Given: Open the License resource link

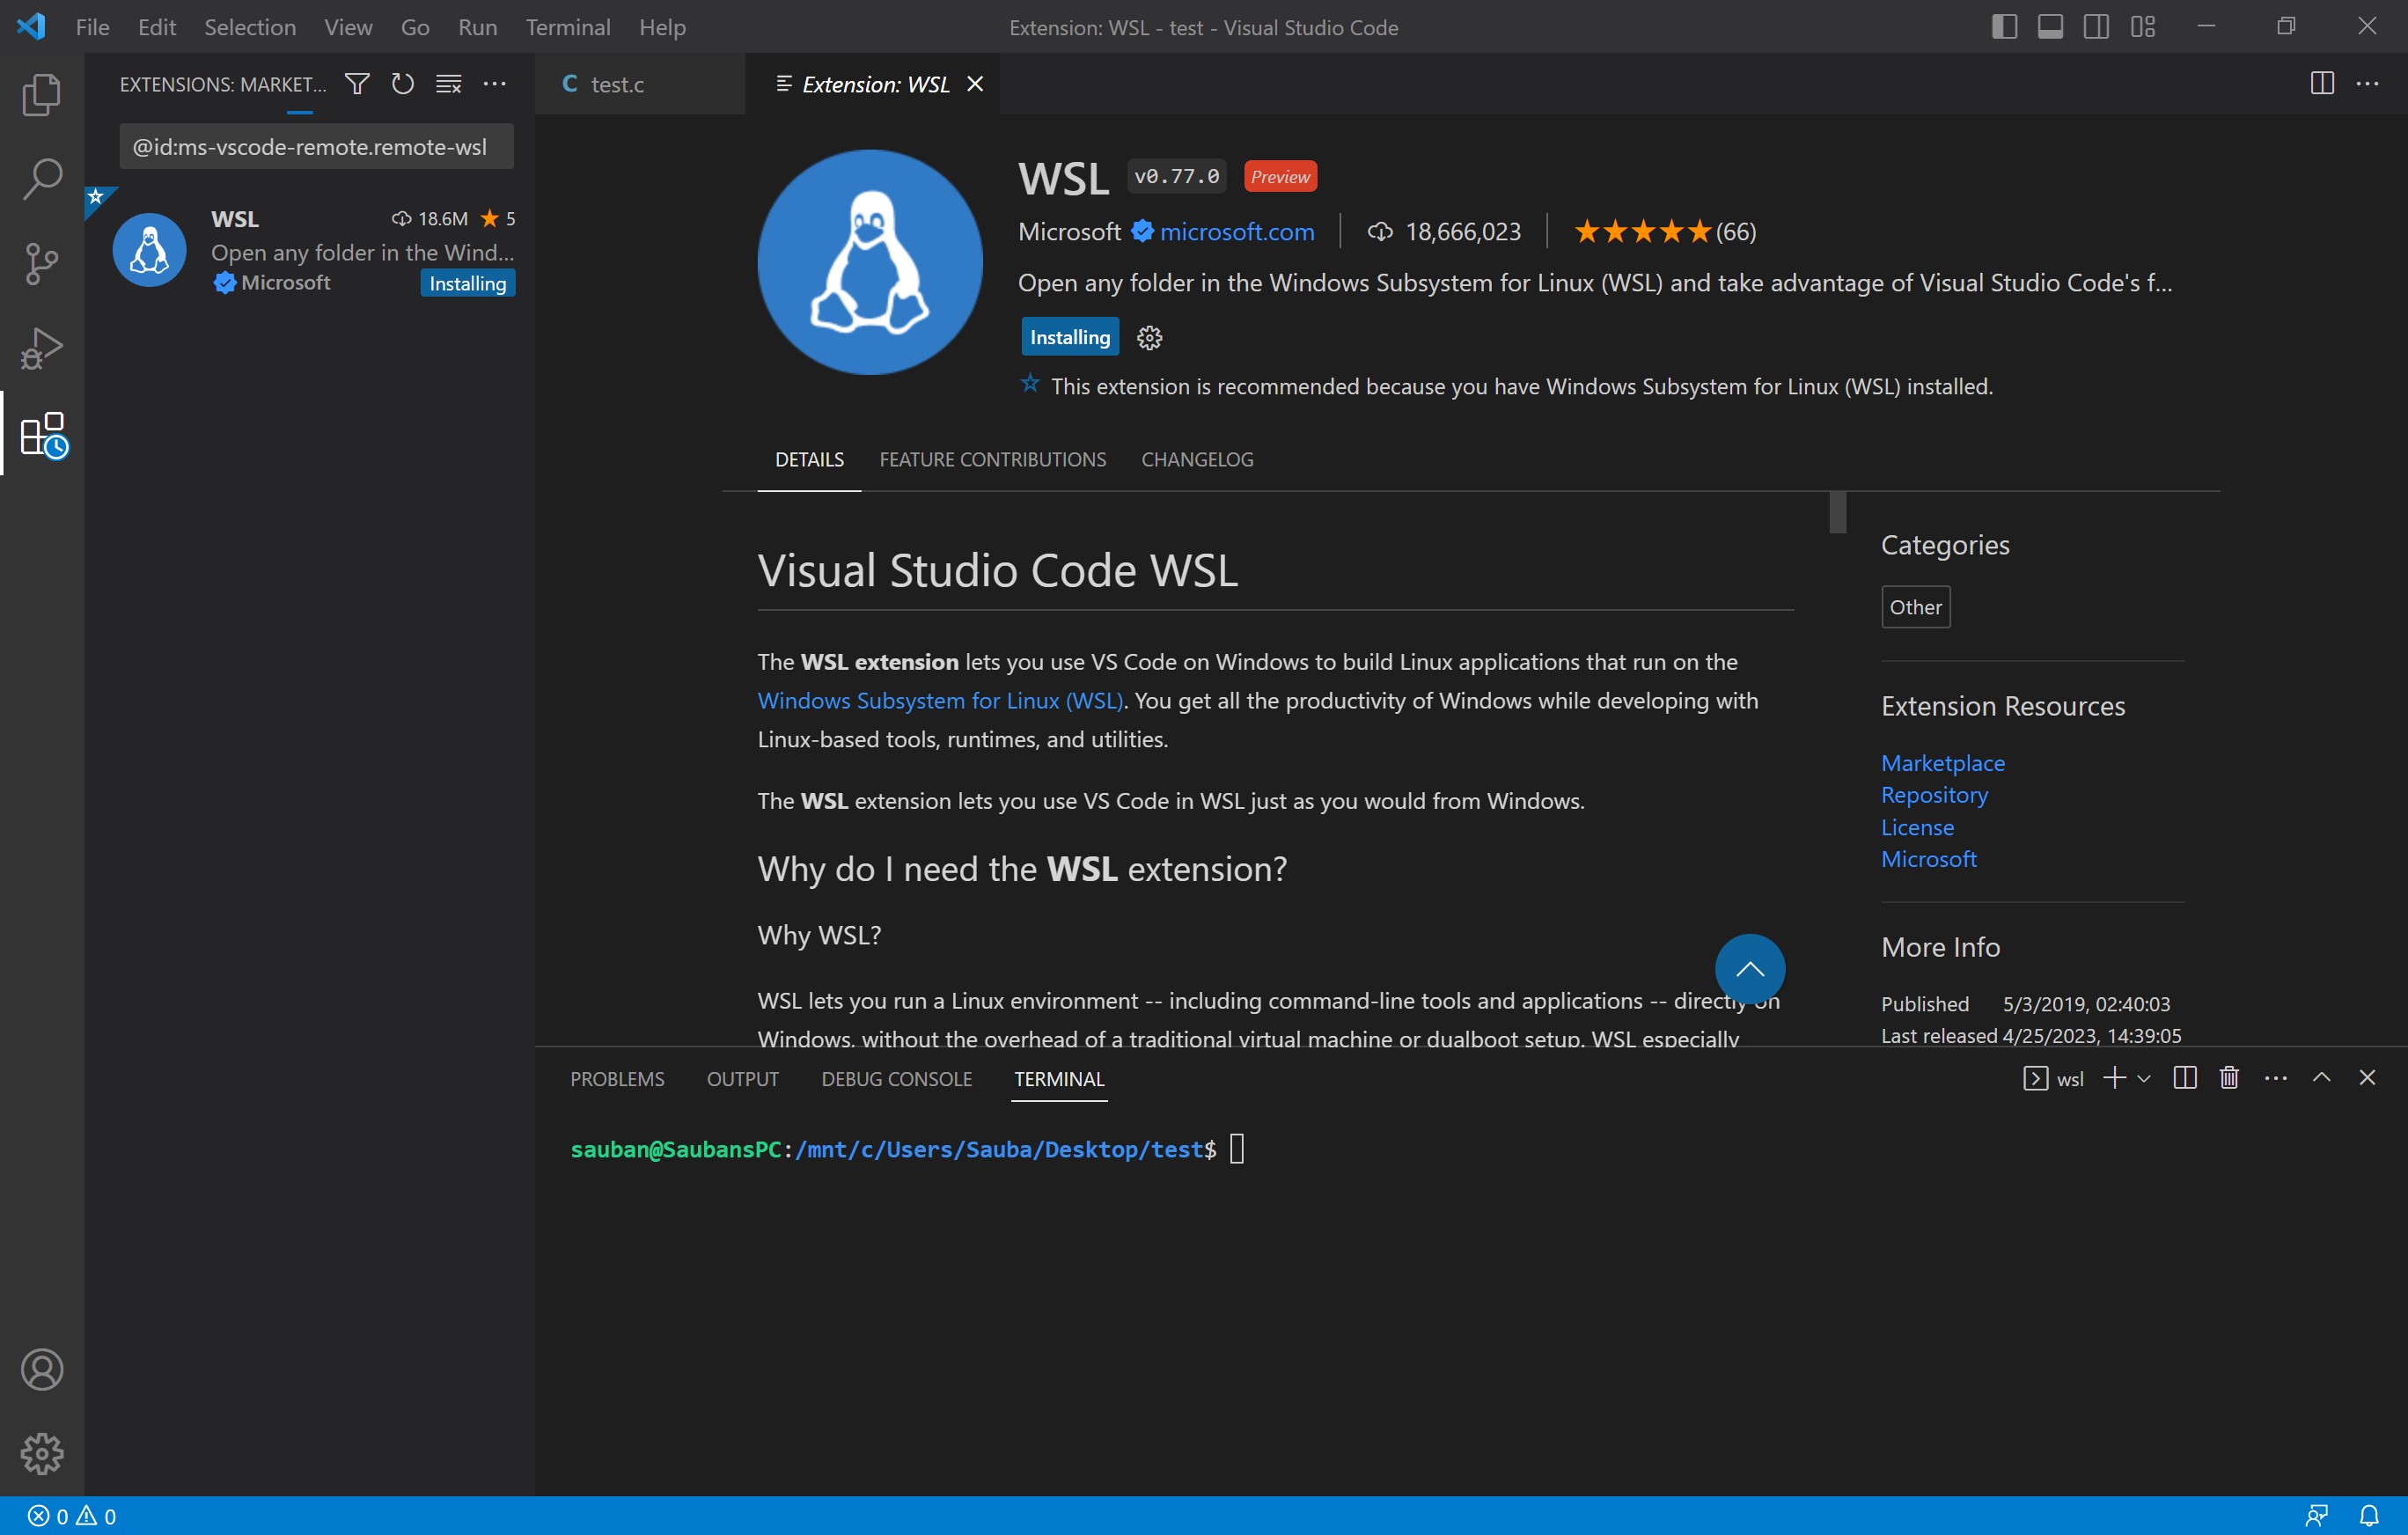Looking at the screenshot, I should [x=1917, y=827].
